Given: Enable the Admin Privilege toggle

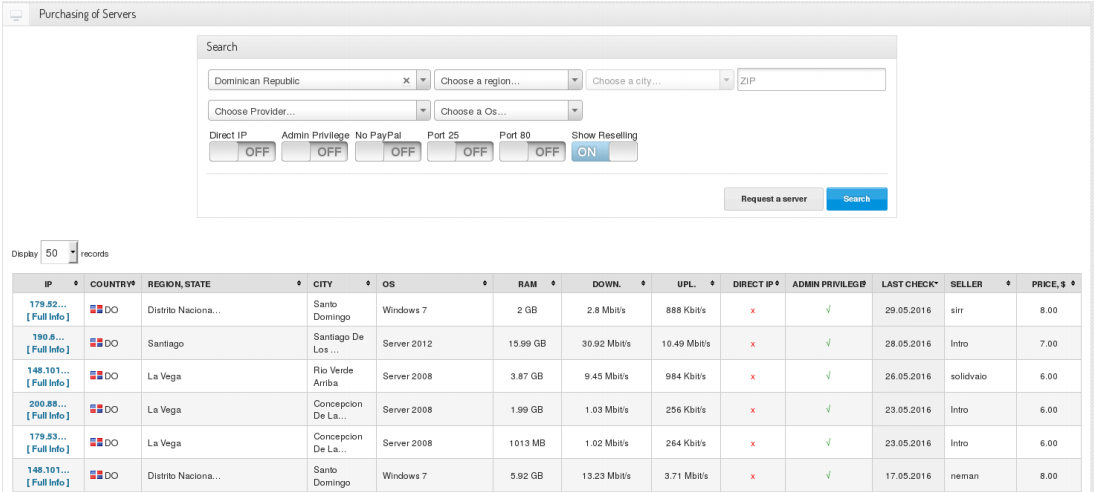Looking at the screenshot, I should pyautogui.click(x=314, y=152).
